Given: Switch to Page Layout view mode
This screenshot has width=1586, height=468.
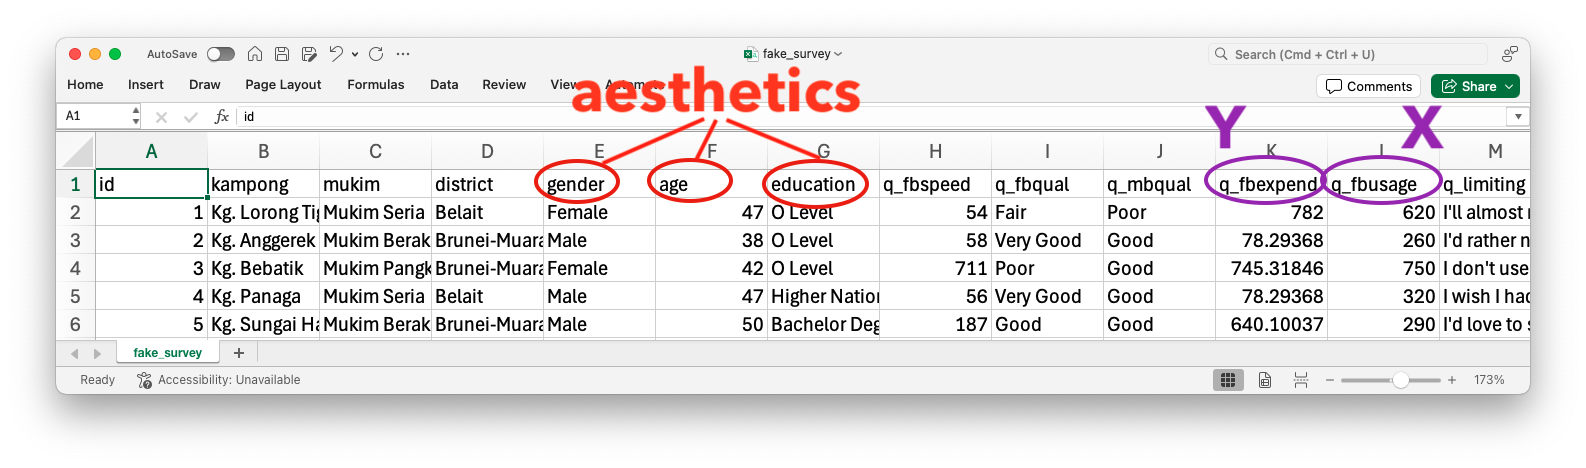Looking at the screenshot, I should (1265, 380).
